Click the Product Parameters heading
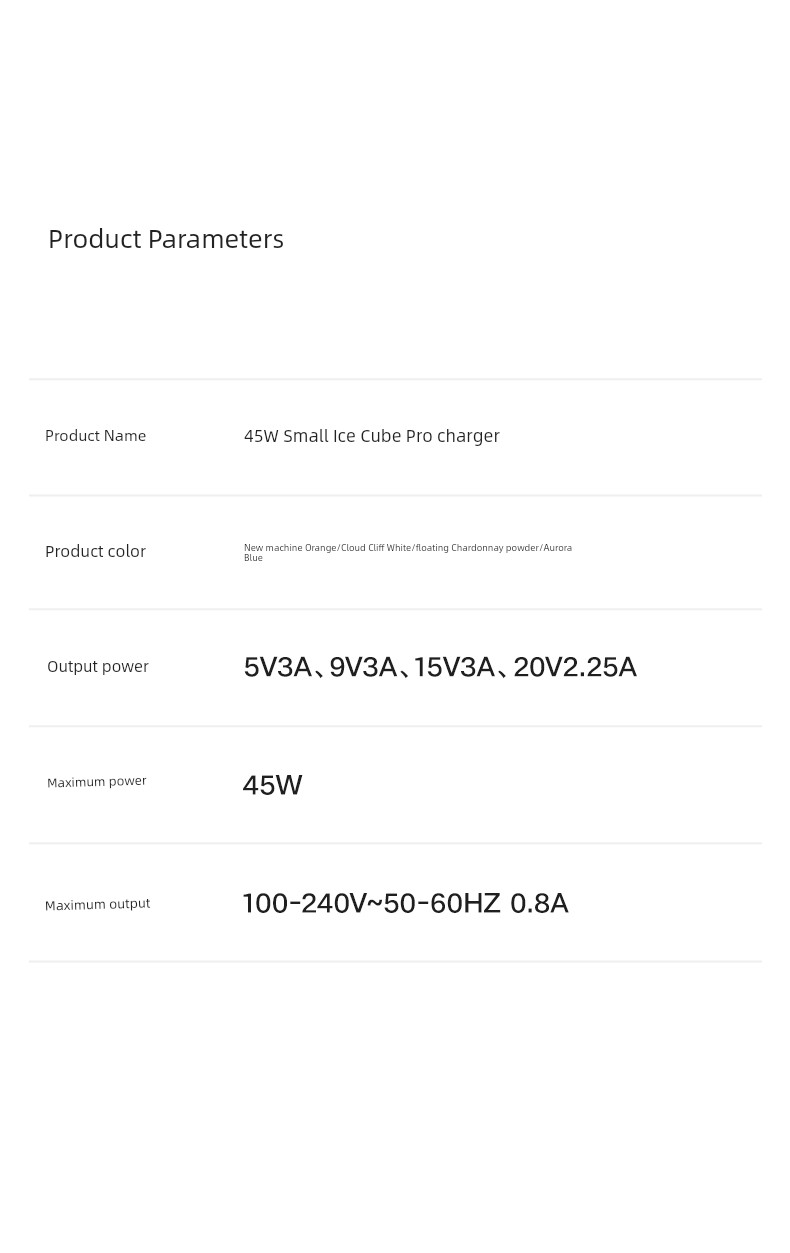 (166, 239)
